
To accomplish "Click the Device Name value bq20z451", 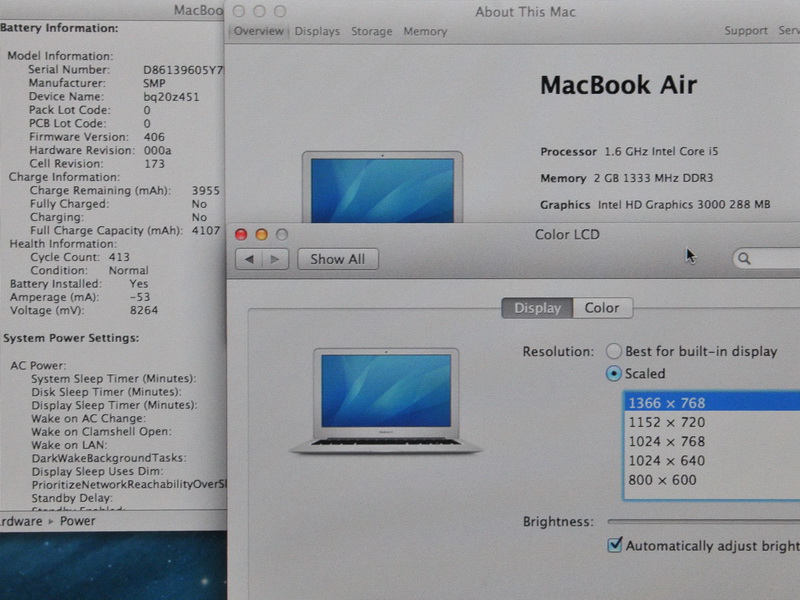I will point(171,97).
